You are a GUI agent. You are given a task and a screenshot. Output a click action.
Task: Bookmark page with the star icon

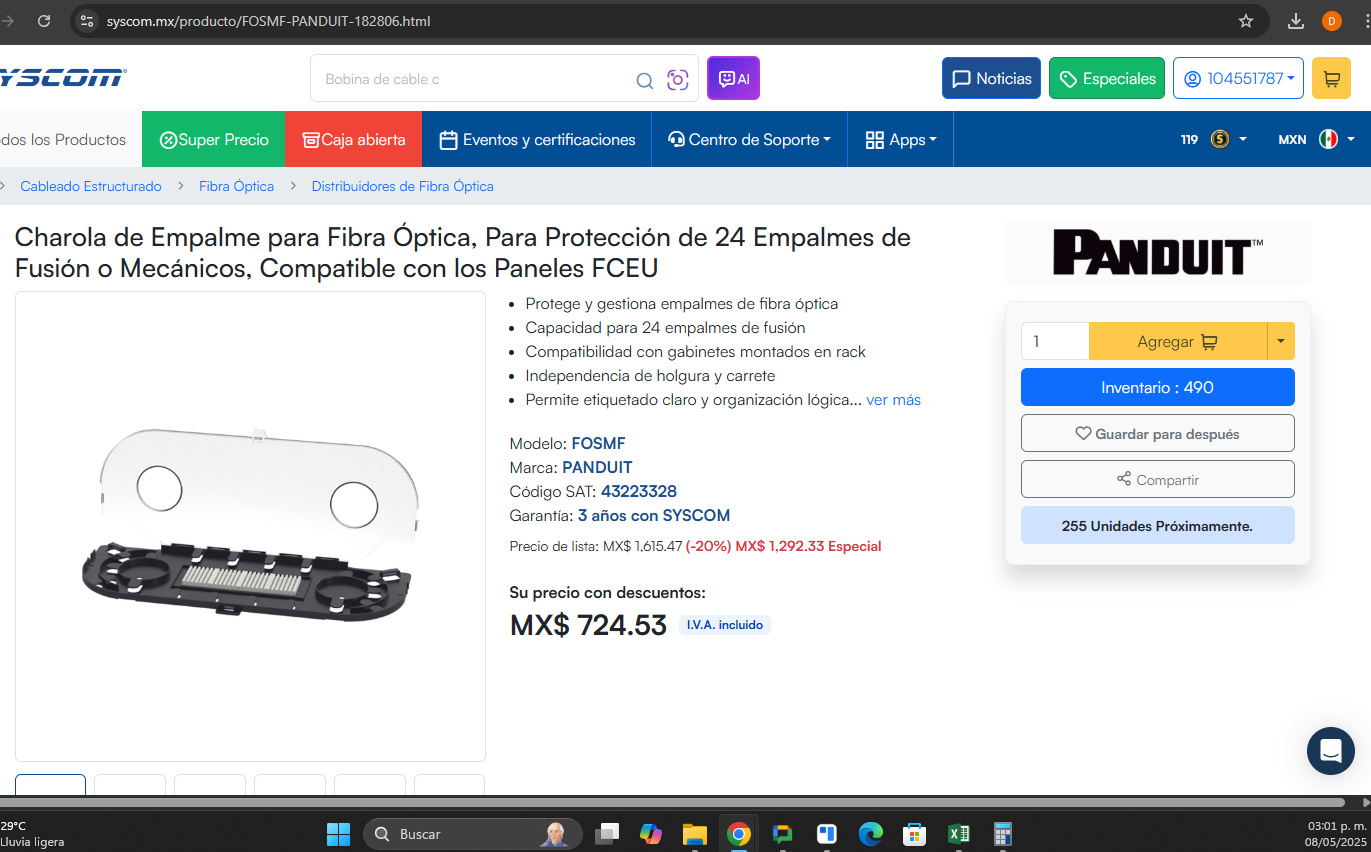[1246, 21]
